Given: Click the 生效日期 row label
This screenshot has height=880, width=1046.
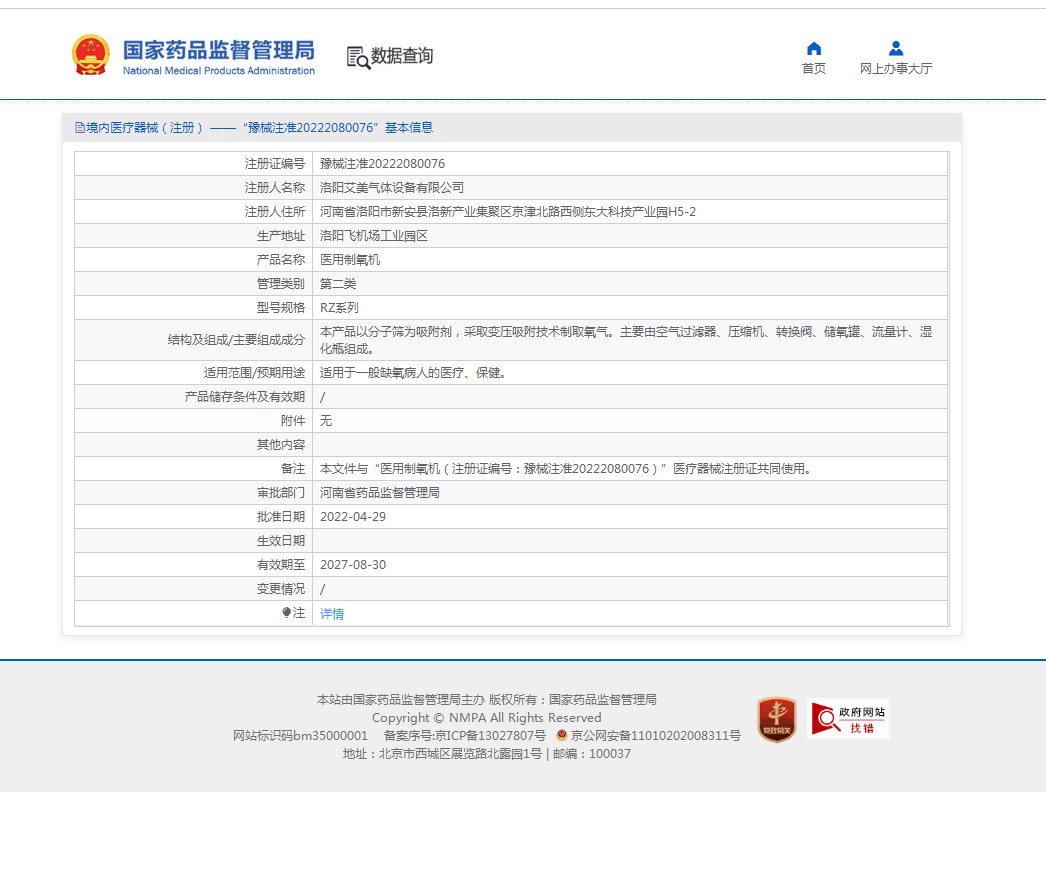Looking at the screenshot, I should click(281, 540).
